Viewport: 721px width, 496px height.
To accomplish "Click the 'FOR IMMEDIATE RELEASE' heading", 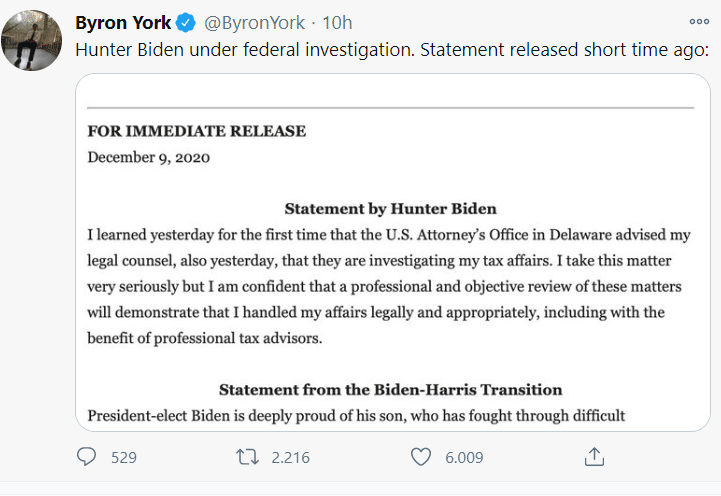I will click(197, 131).
